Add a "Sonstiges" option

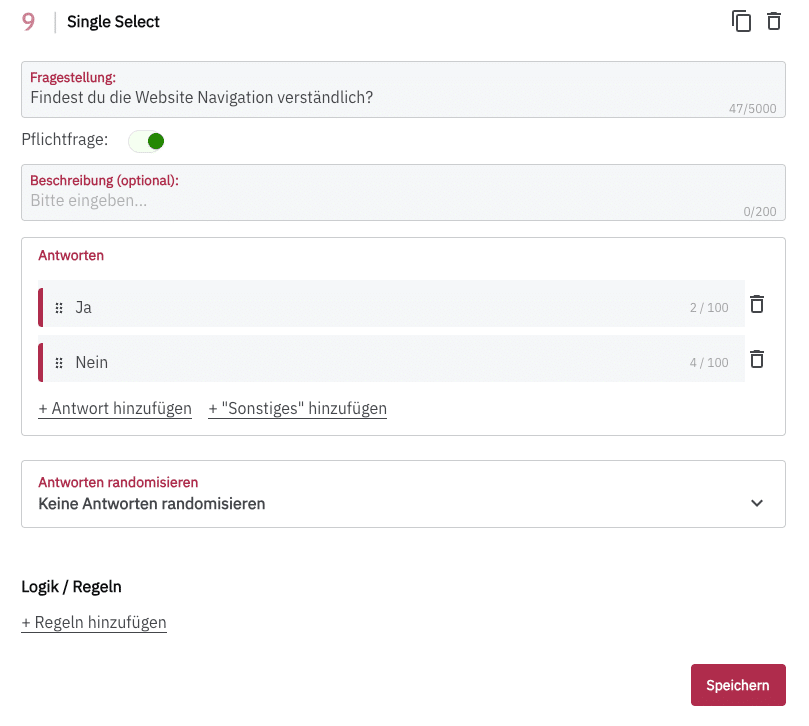(297, 408)
